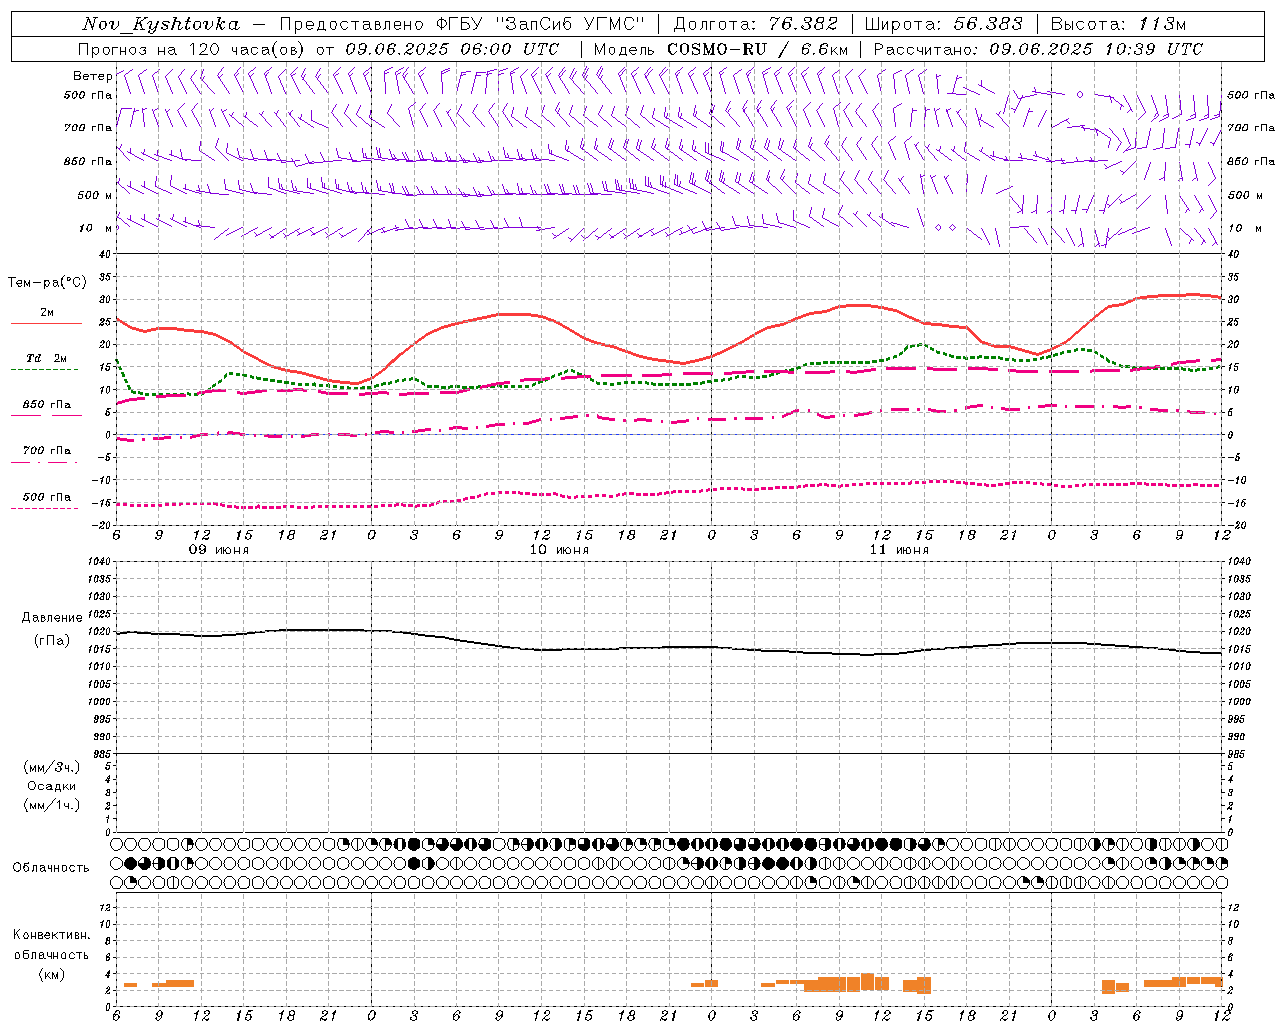Click the grid resolution 6.6км
1280x1024 pixels.
825,49
